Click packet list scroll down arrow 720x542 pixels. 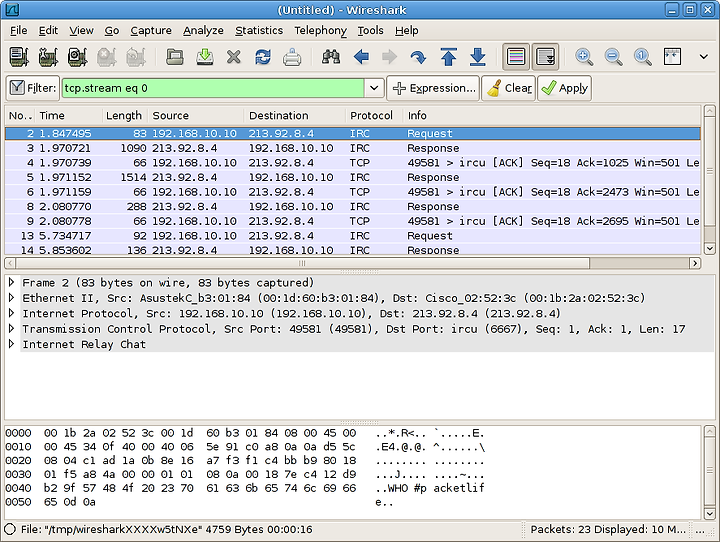click(x=709, y=248)
